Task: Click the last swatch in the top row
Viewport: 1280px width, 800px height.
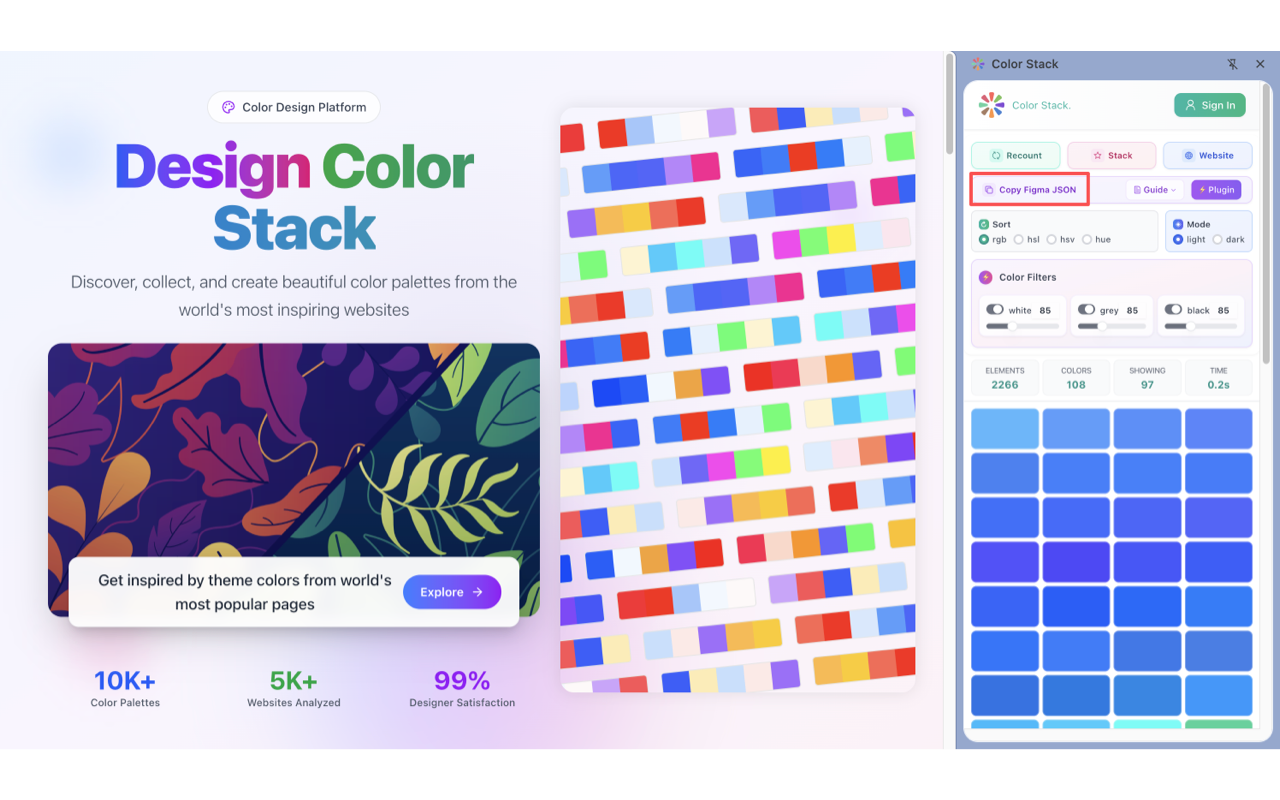Action: [1219, 428]
